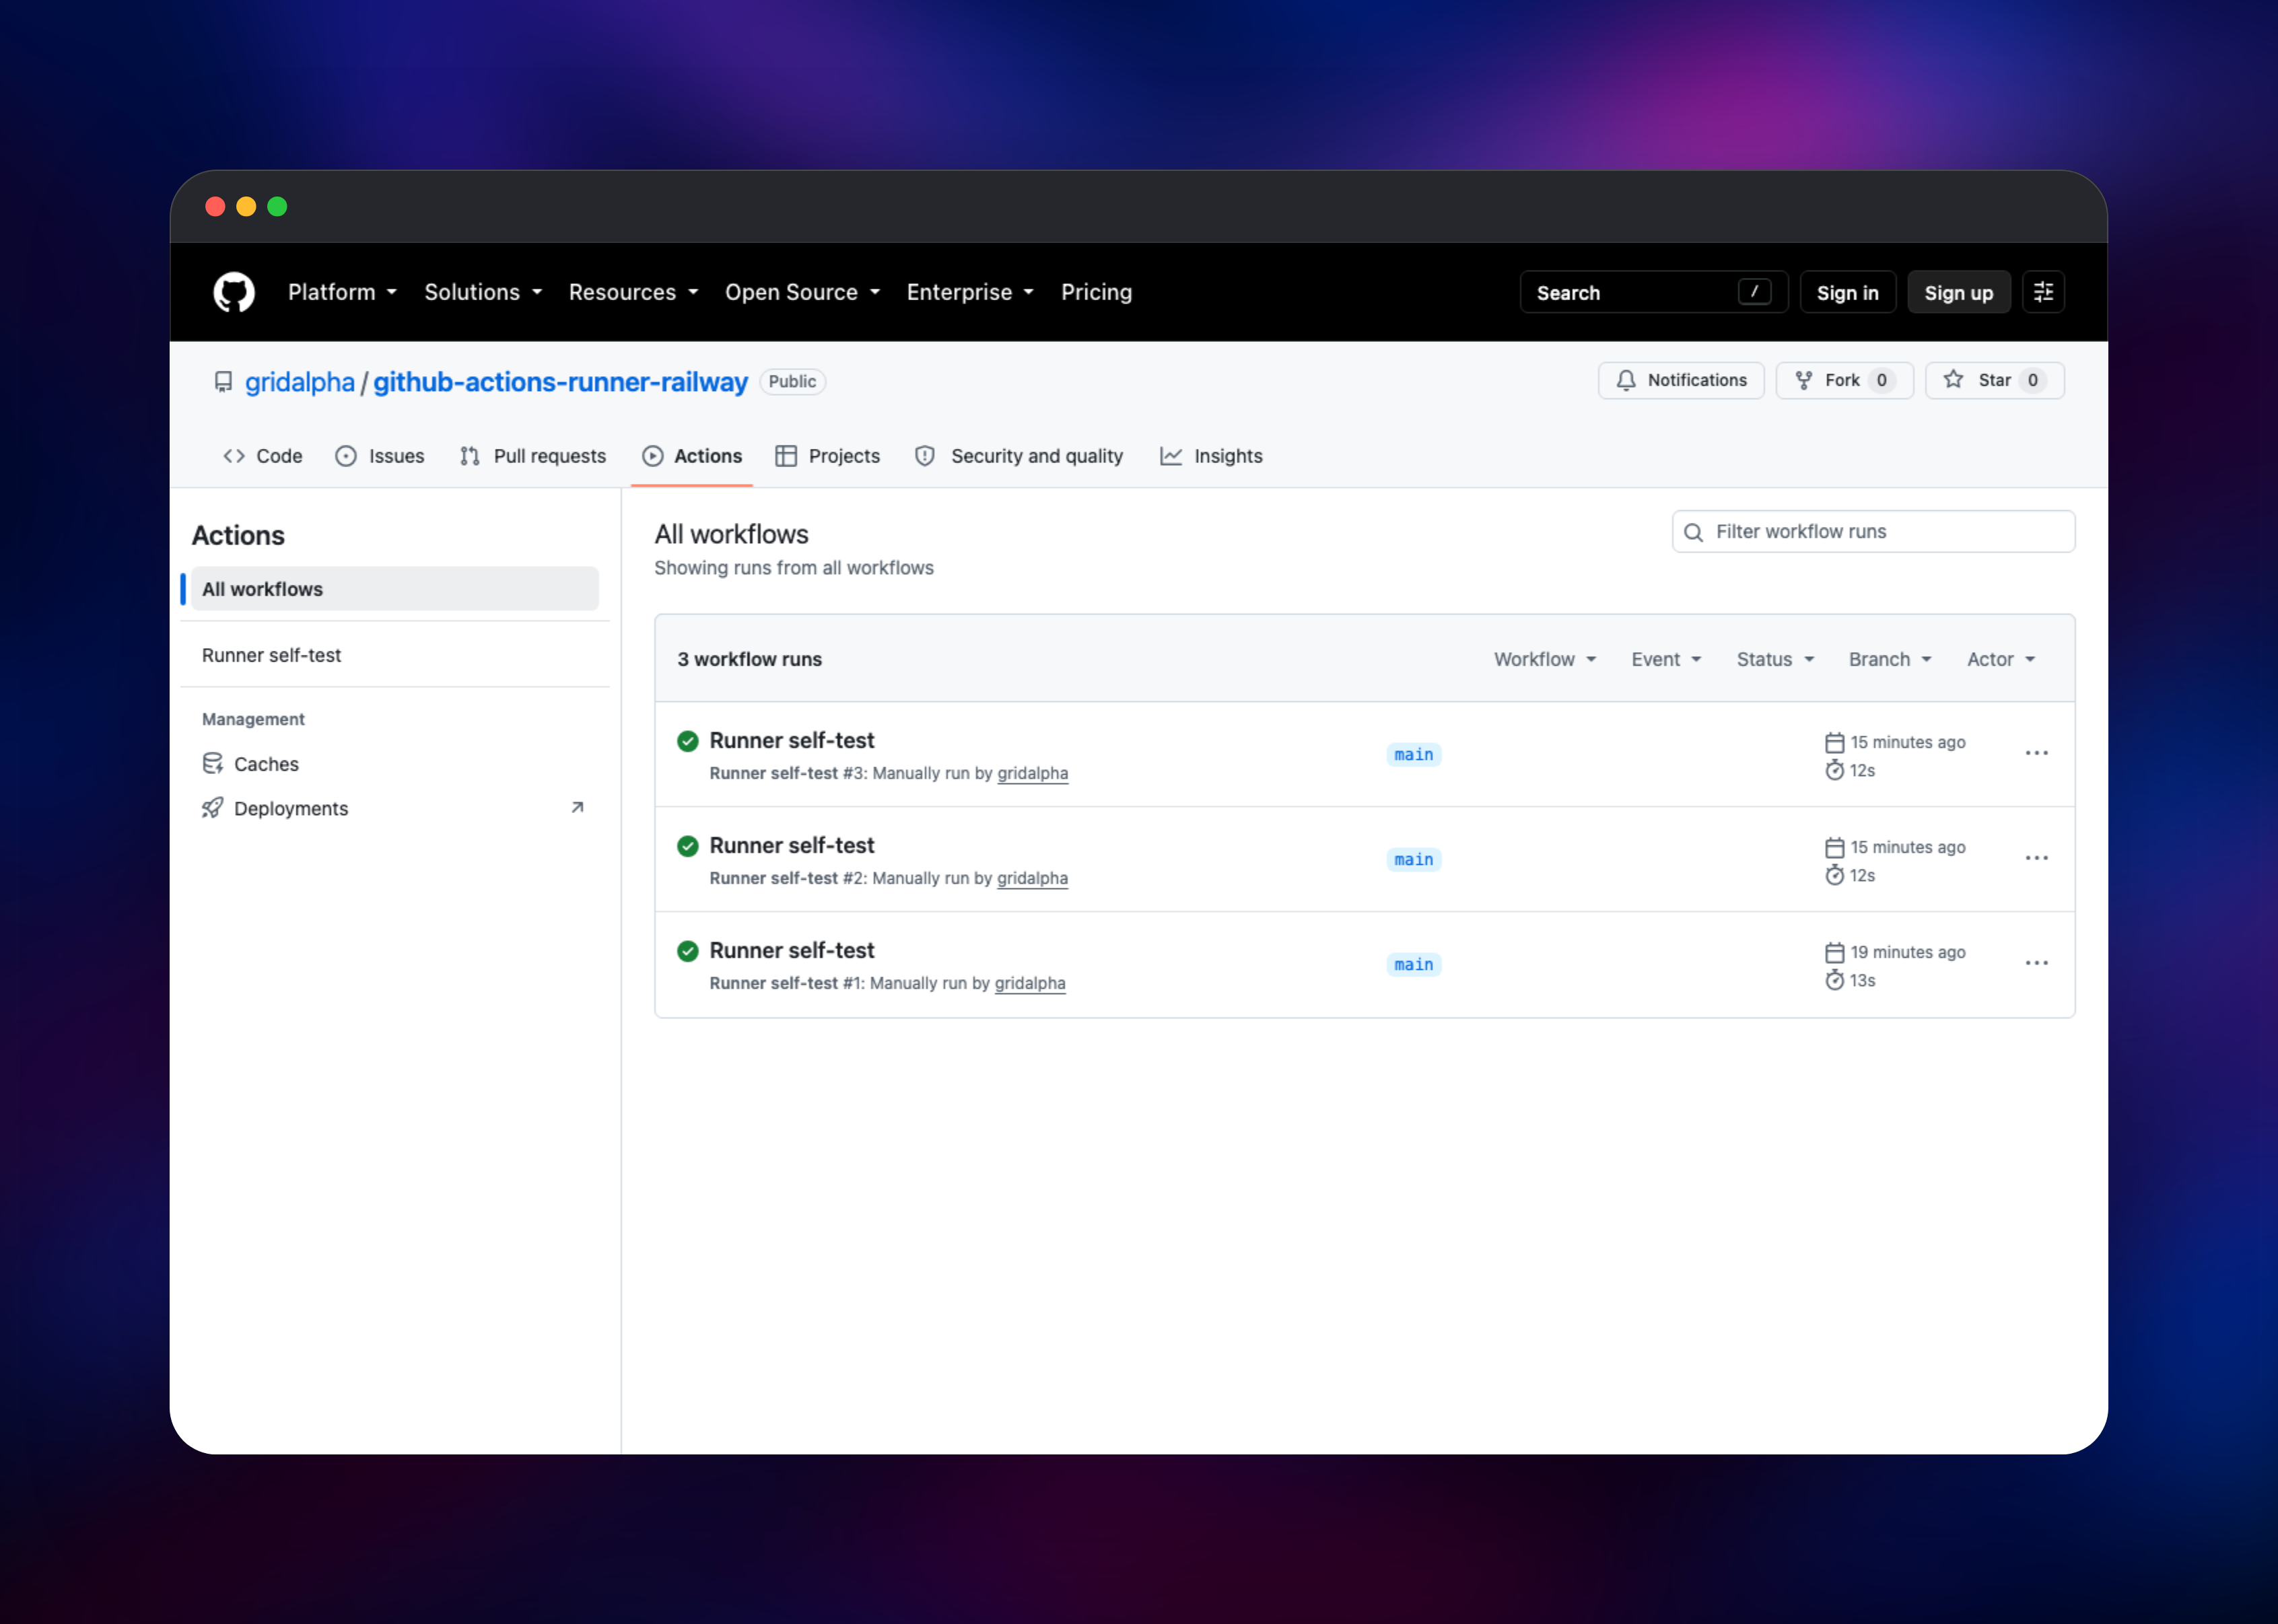
Task: Click main branch label of run #3
Action: [x=1413, y=755]
